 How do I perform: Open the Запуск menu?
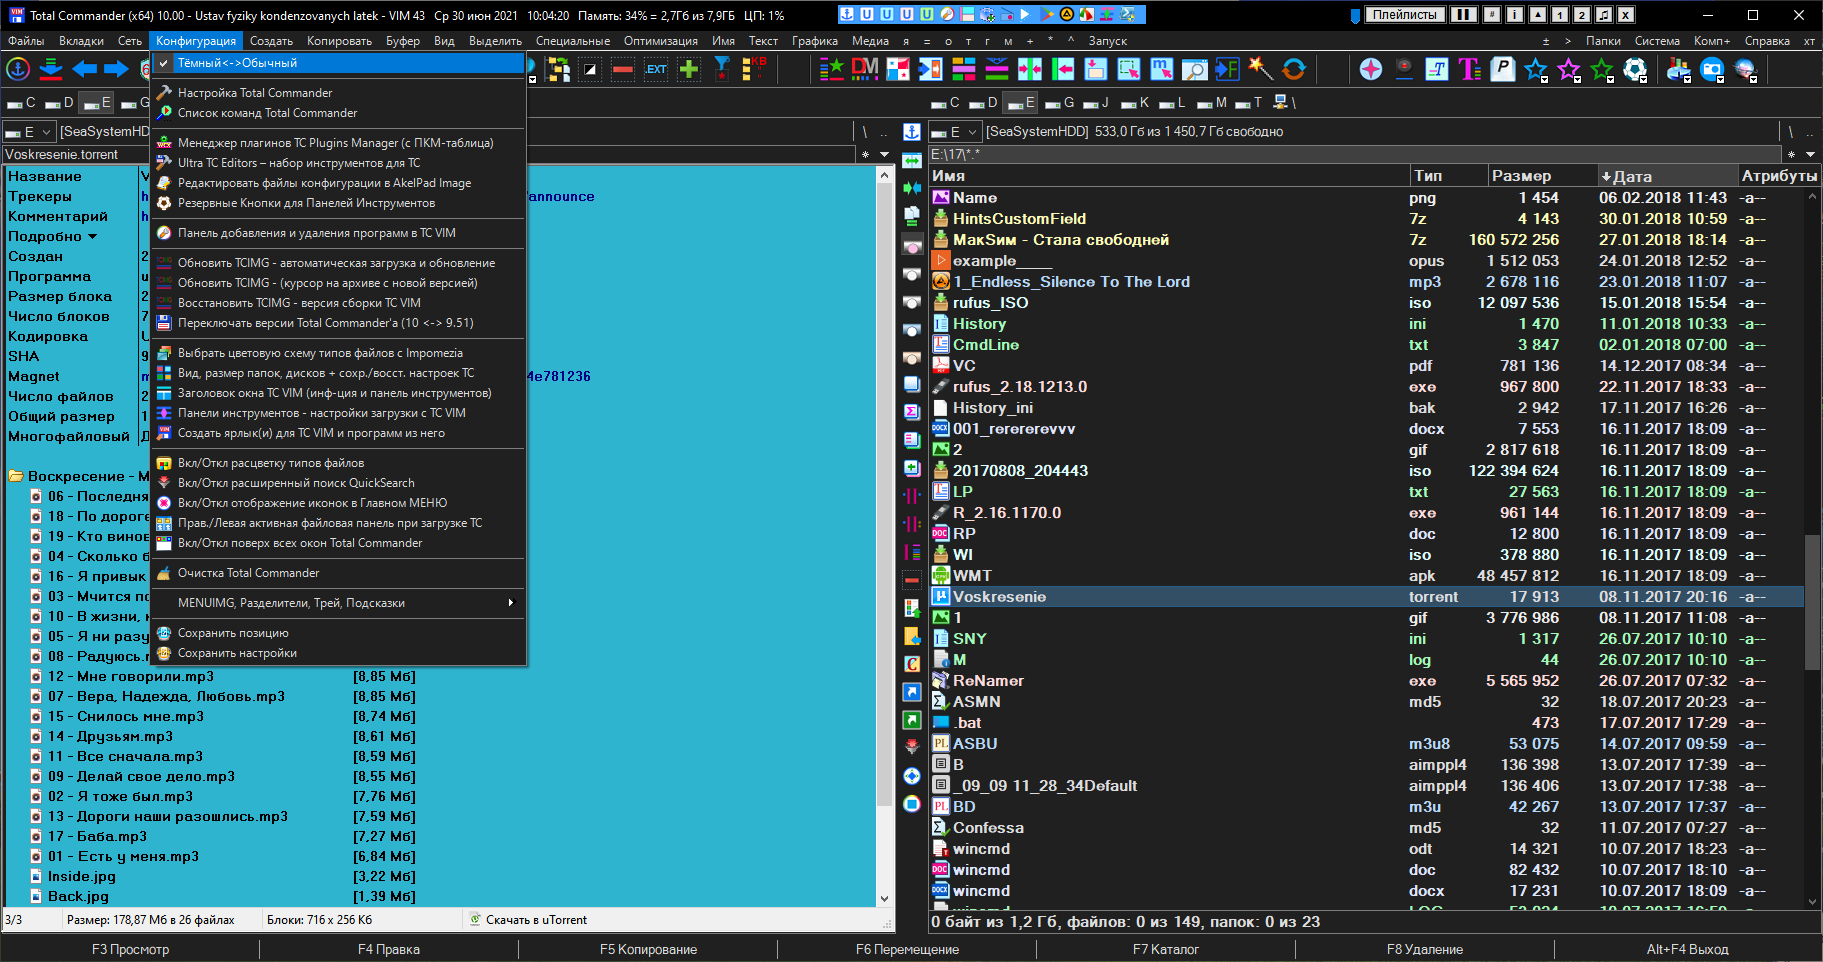[1108, 41]
